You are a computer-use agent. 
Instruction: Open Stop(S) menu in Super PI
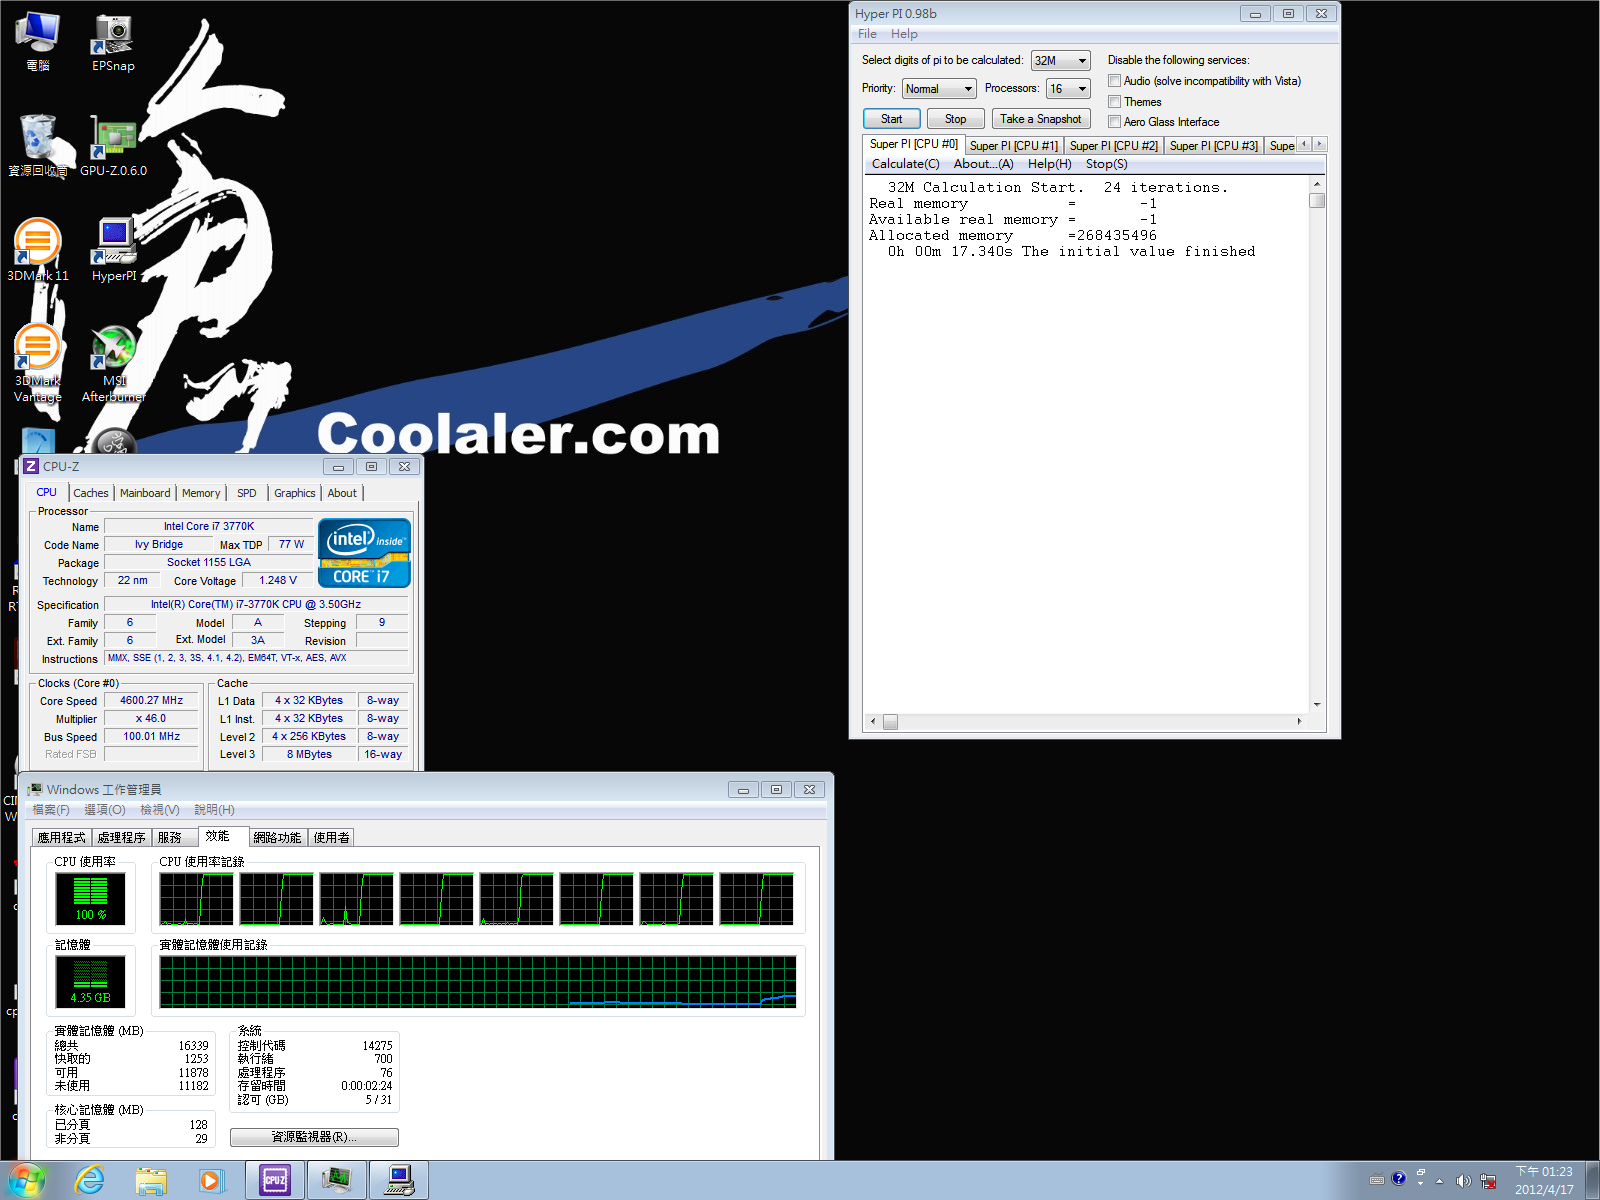pos(1107,164)
